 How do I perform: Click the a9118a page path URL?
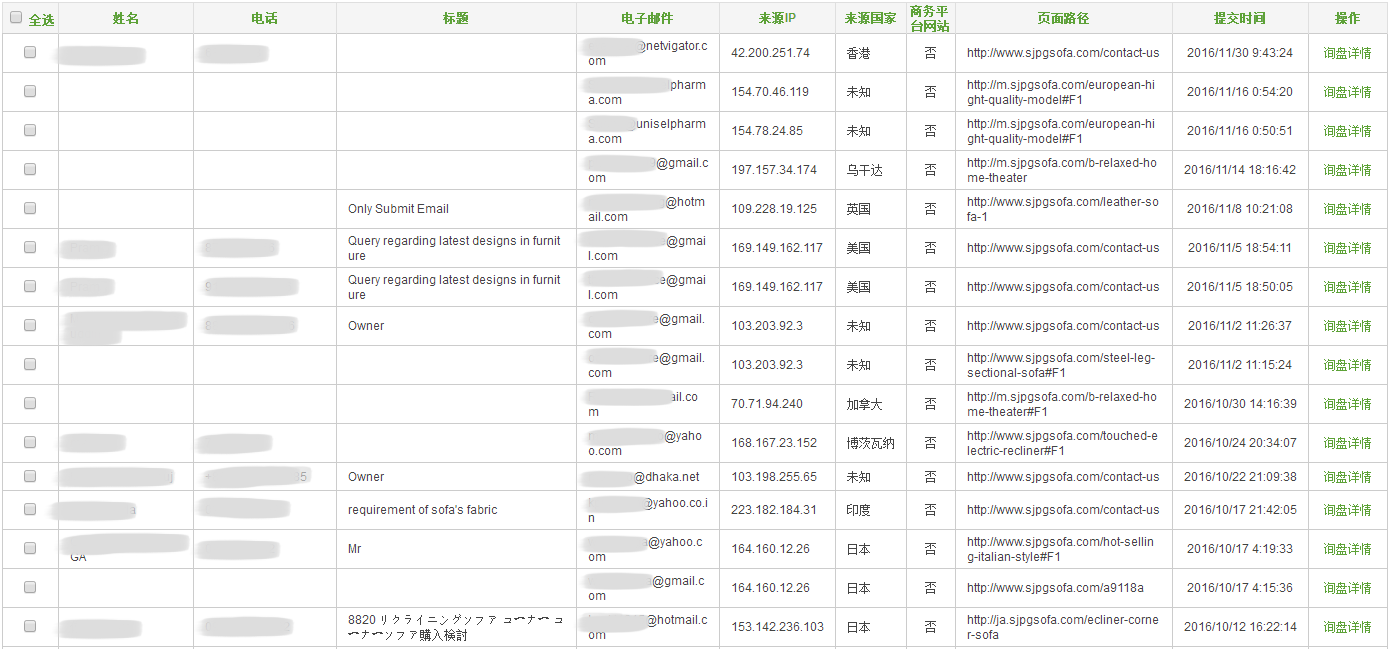(1055, 588)
